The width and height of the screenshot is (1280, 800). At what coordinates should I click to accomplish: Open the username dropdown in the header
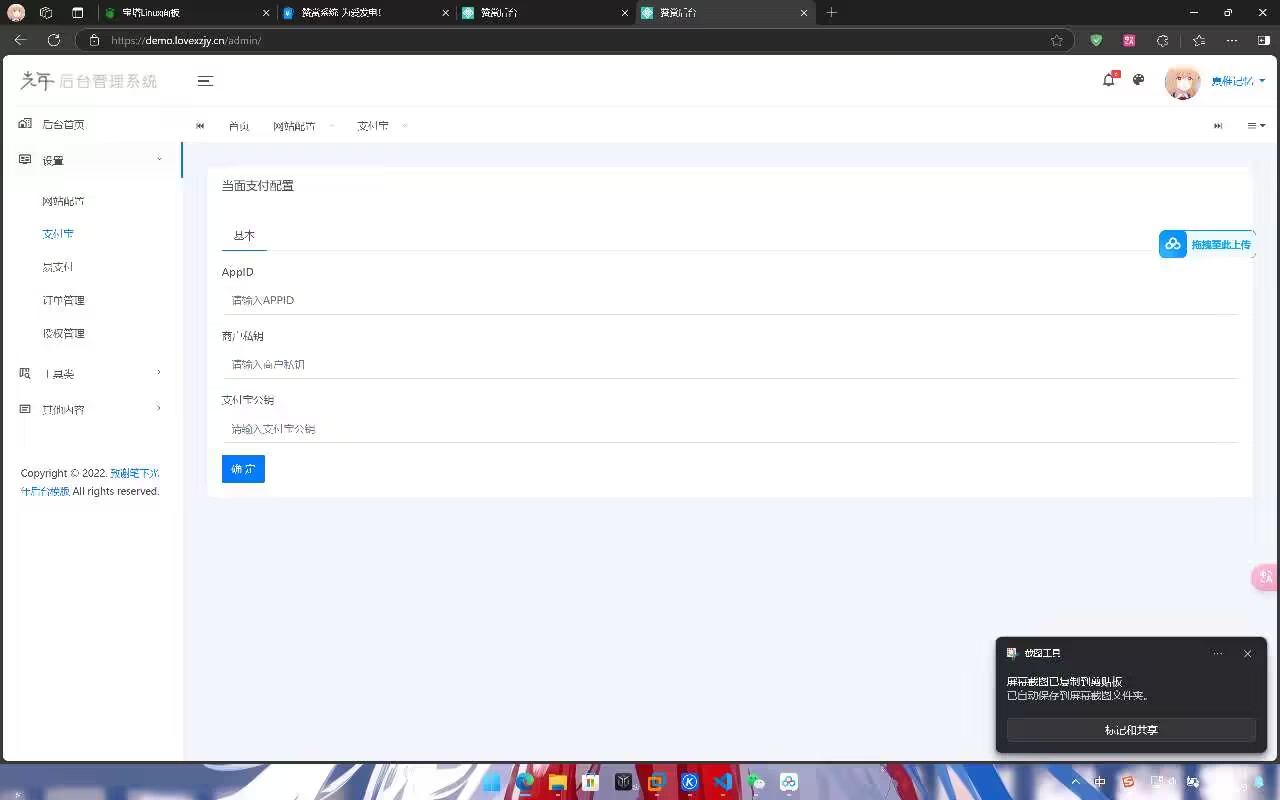tap(1238, 81)
